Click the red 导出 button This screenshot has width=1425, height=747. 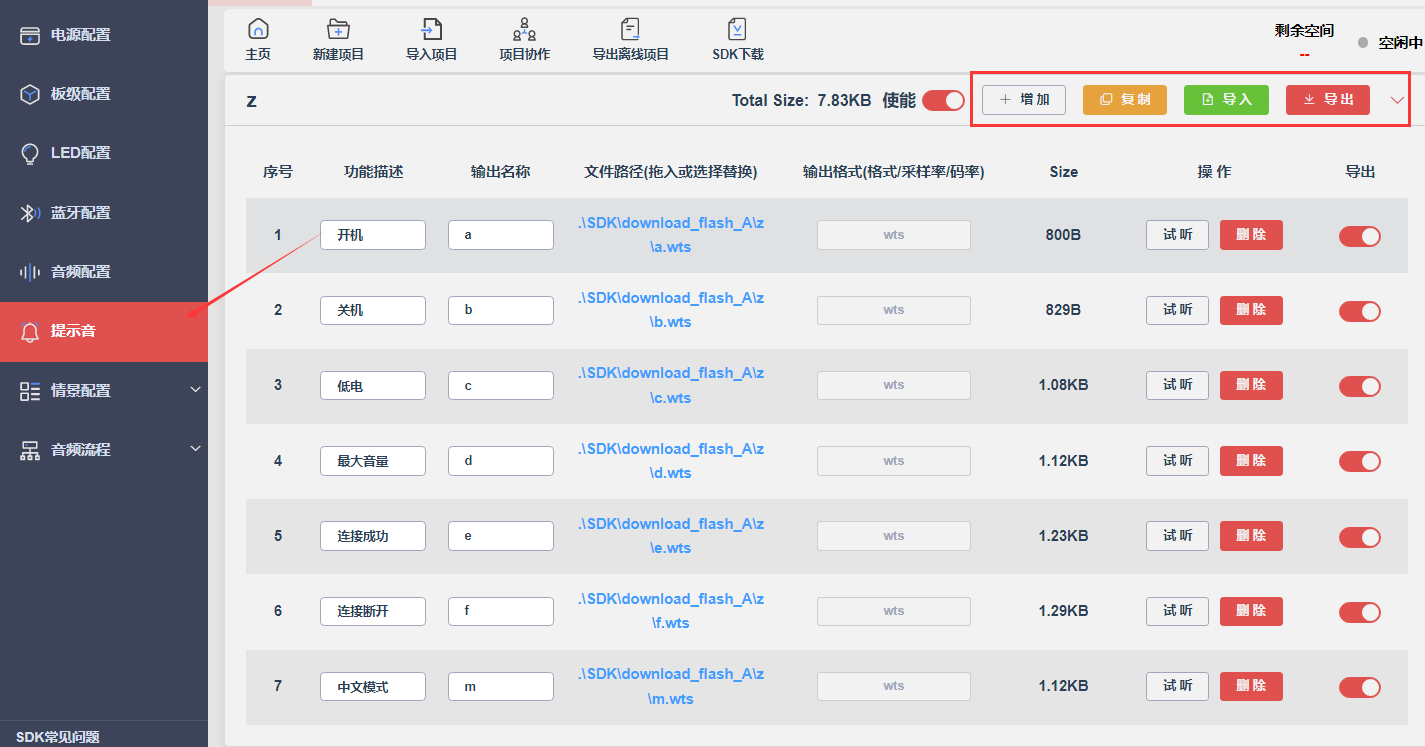(1328, 100)
